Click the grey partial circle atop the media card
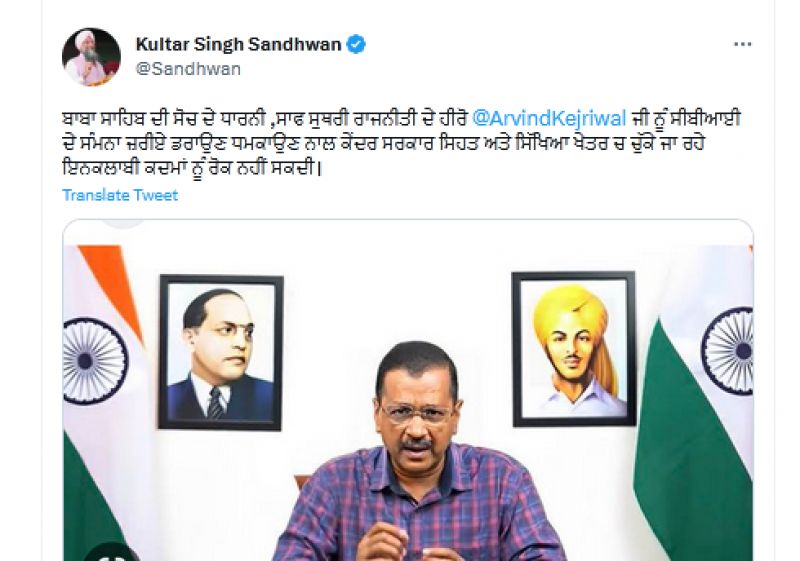800x561 pixels. 122,224
